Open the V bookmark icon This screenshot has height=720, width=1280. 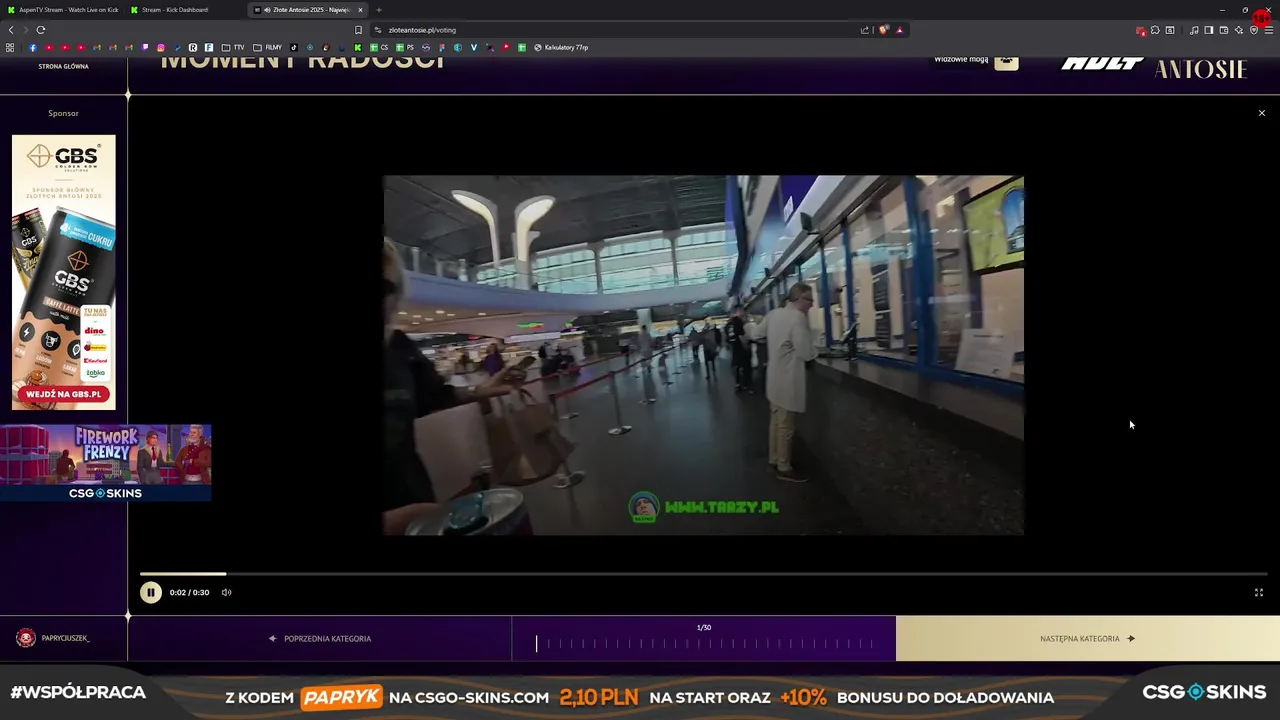point(474,47)
